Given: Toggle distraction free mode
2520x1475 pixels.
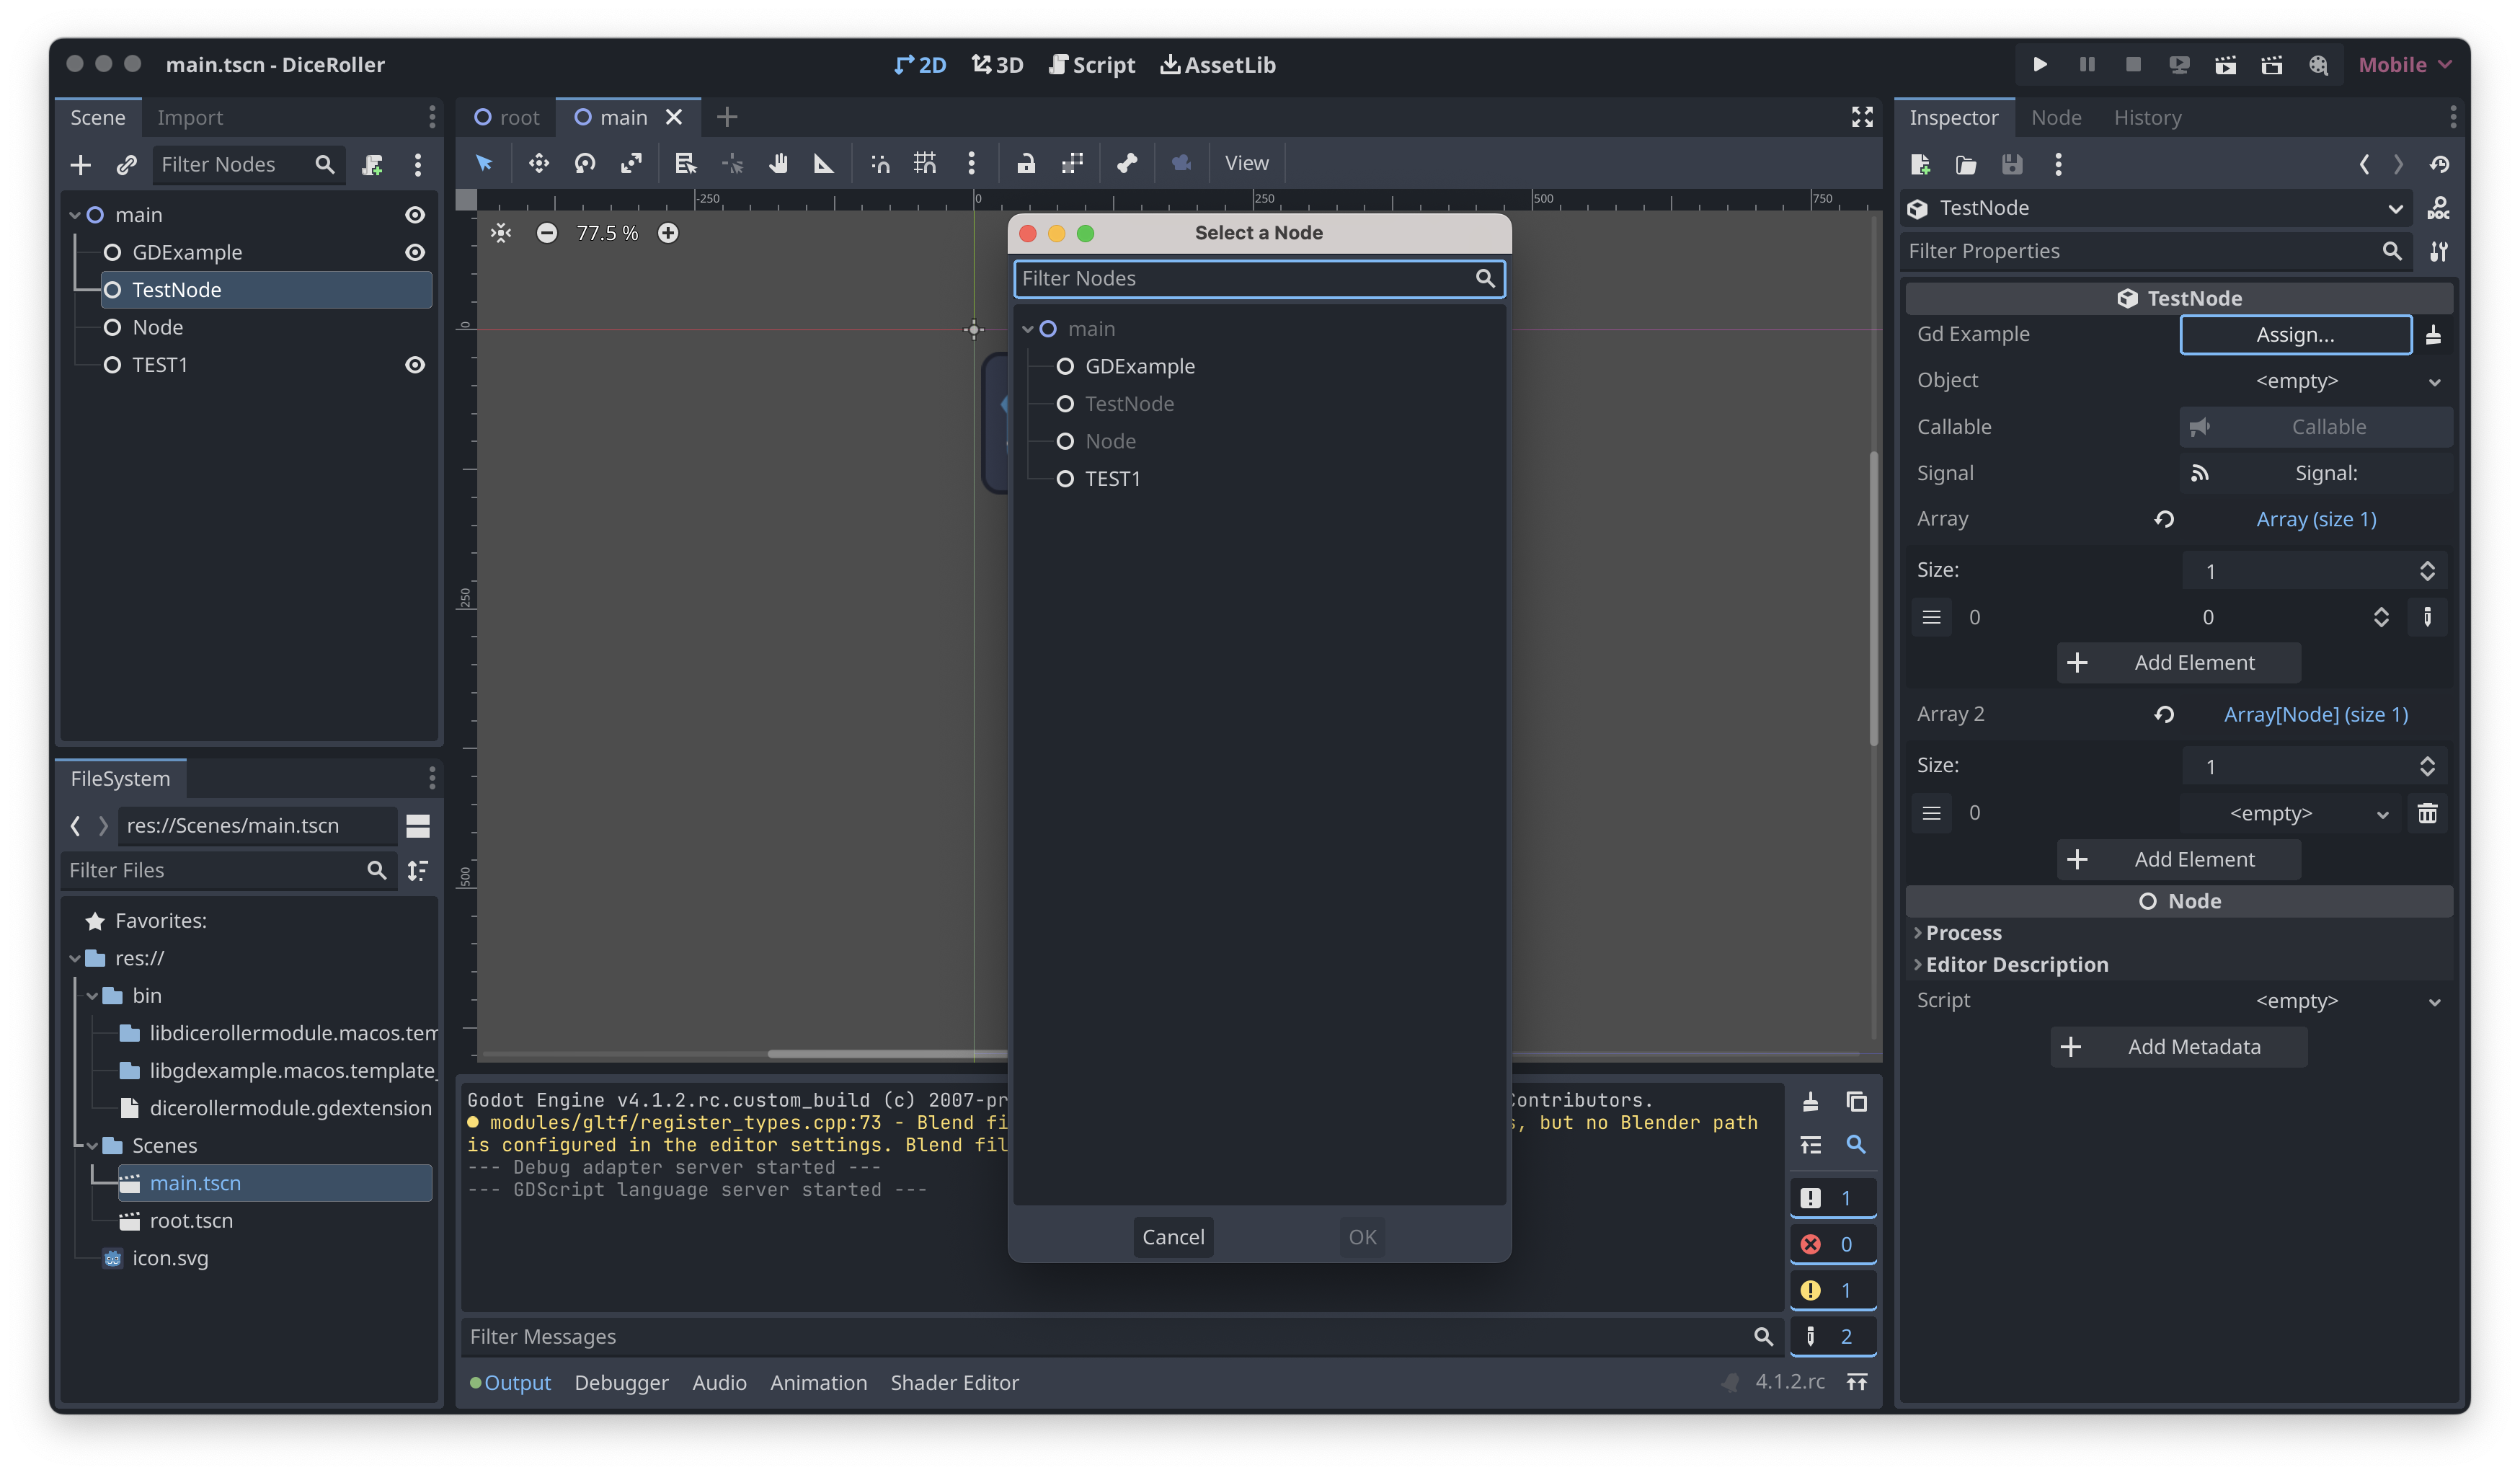Looking at the screenshot, I should (x=1862, y=117).
